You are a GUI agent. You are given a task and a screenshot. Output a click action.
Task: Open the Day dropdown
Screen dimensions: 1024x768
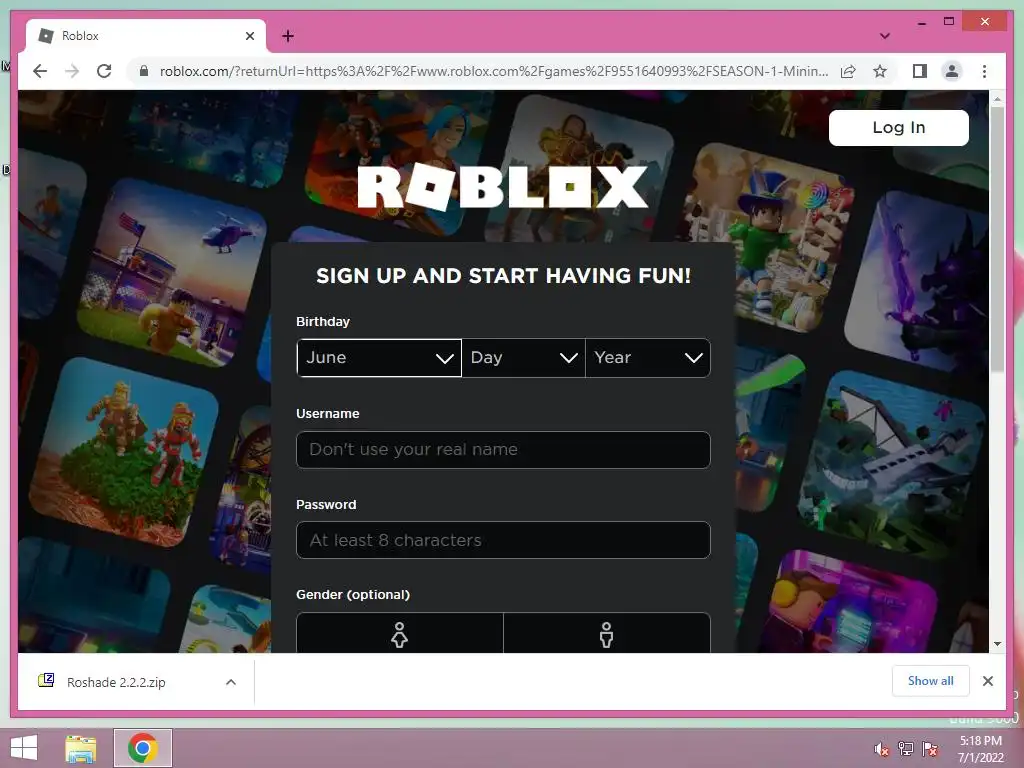523,357
